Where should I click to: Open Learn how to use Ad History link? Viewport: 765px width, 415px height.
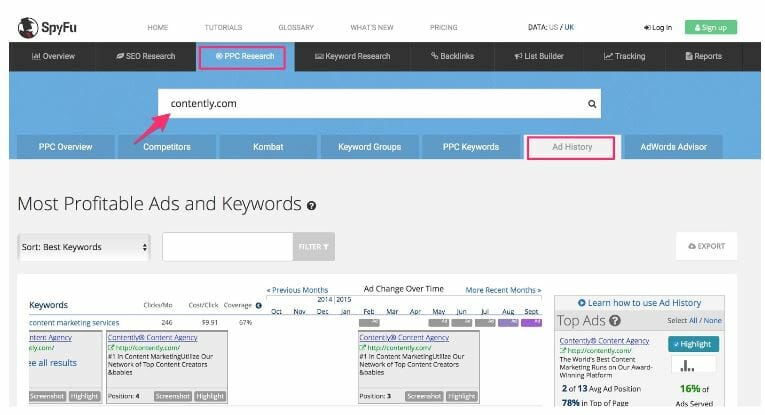(639, 303)
